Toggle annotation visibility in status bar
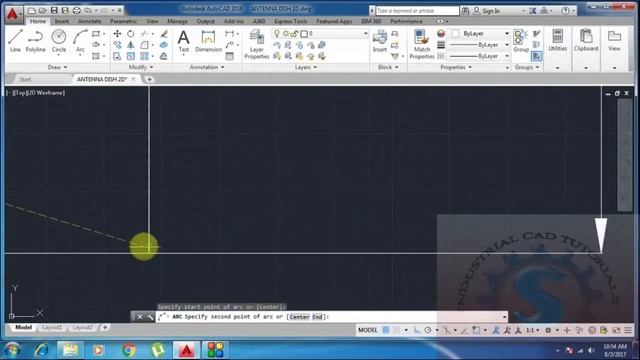 [x=496, y=330]
